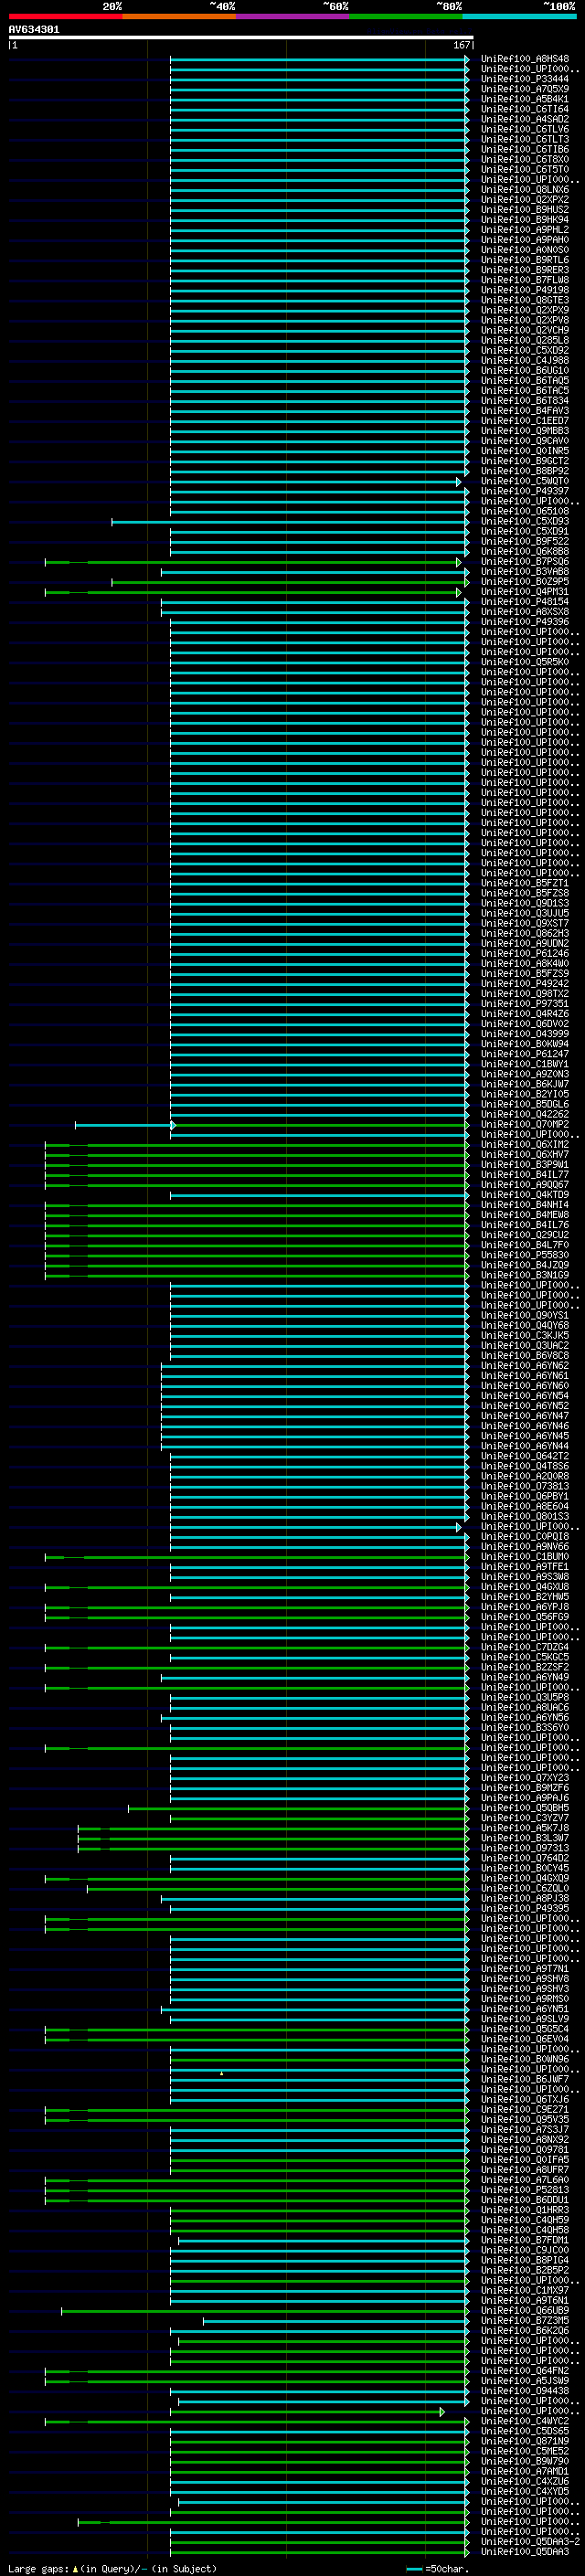Choose hit UniRef100_C1EED7
The width and height of the screenshot is (585, 2576).
[x=524, y=421]
